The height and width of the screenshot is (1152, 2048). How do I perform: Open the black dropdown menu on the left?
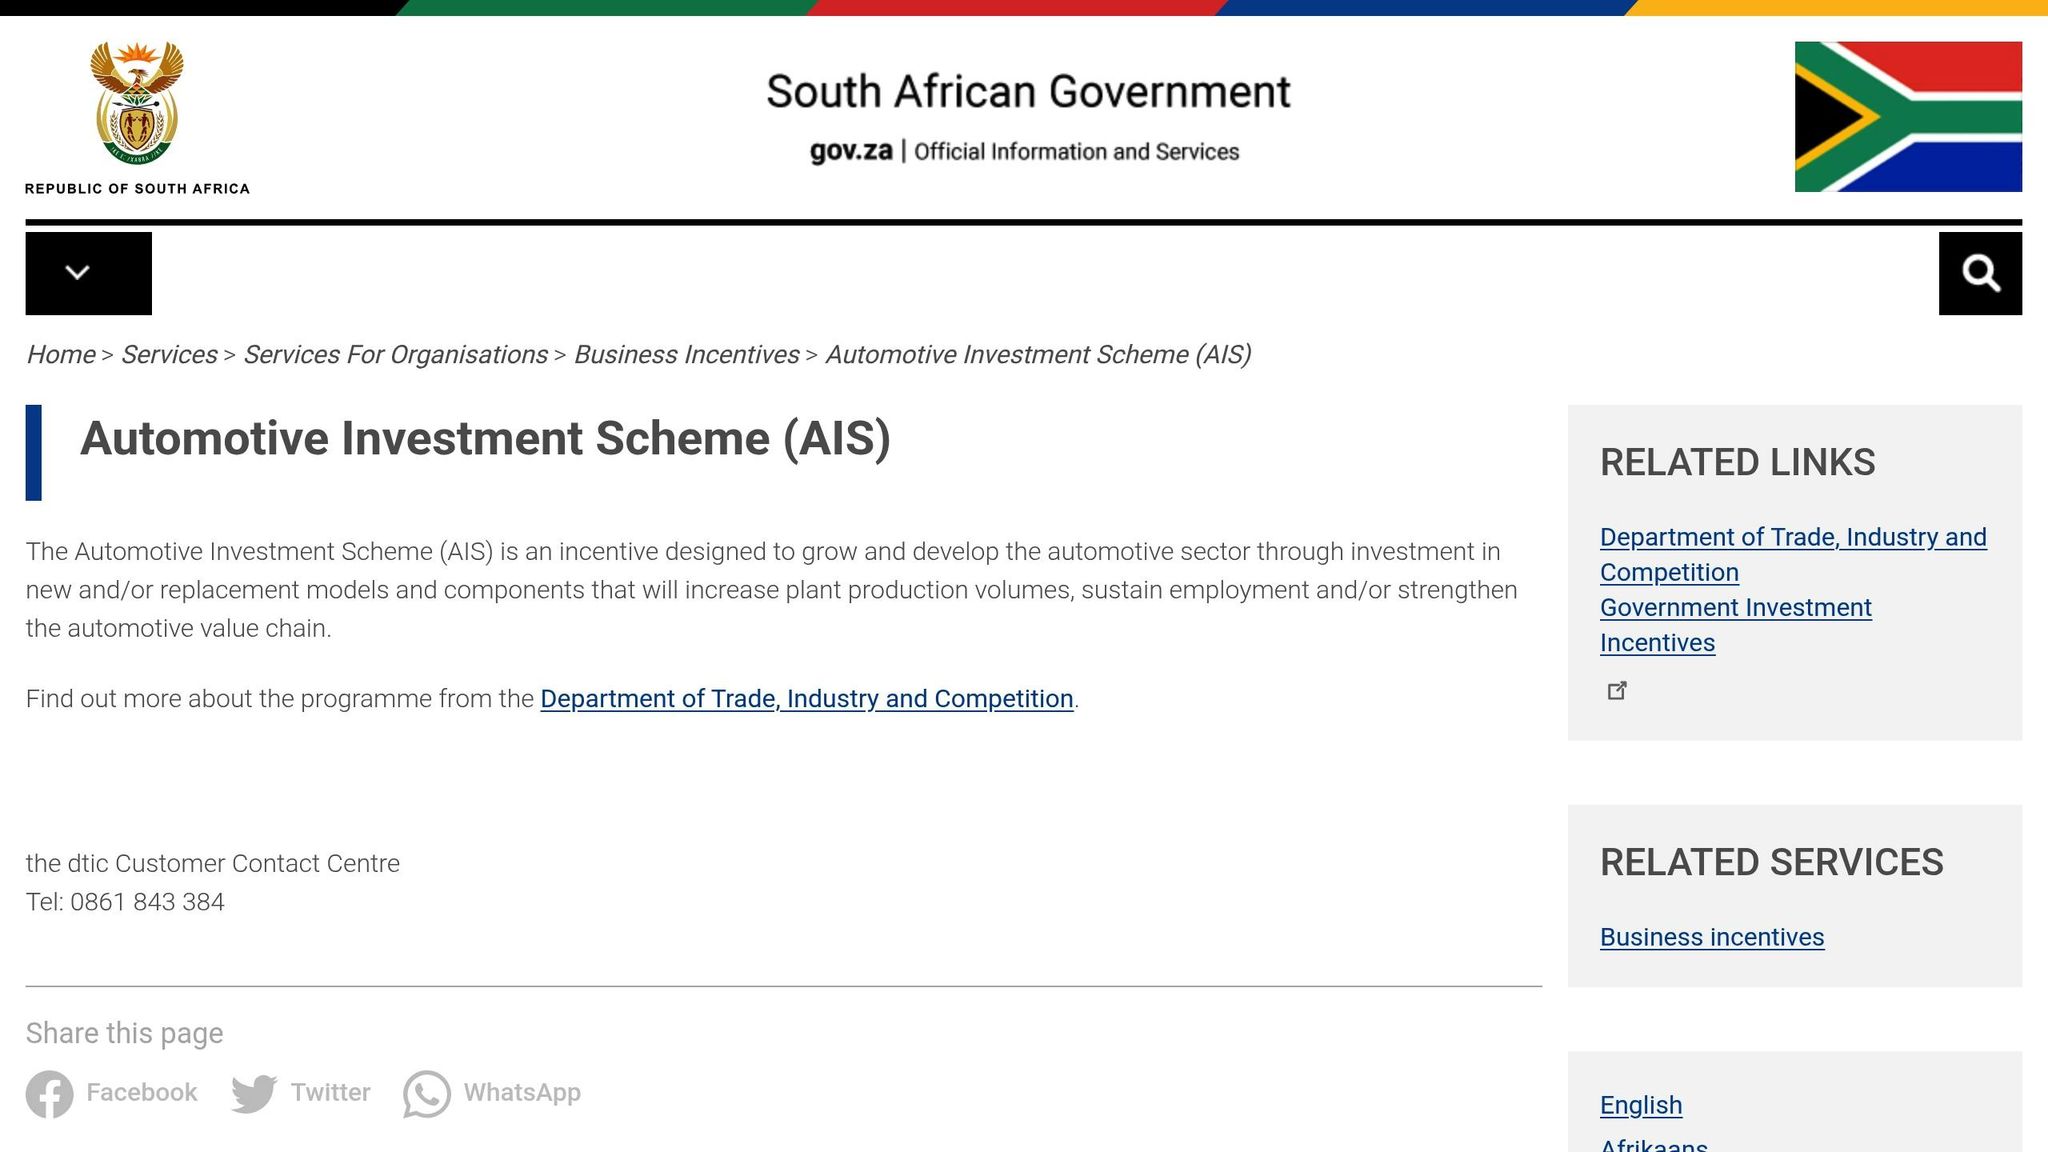[88, 273]
